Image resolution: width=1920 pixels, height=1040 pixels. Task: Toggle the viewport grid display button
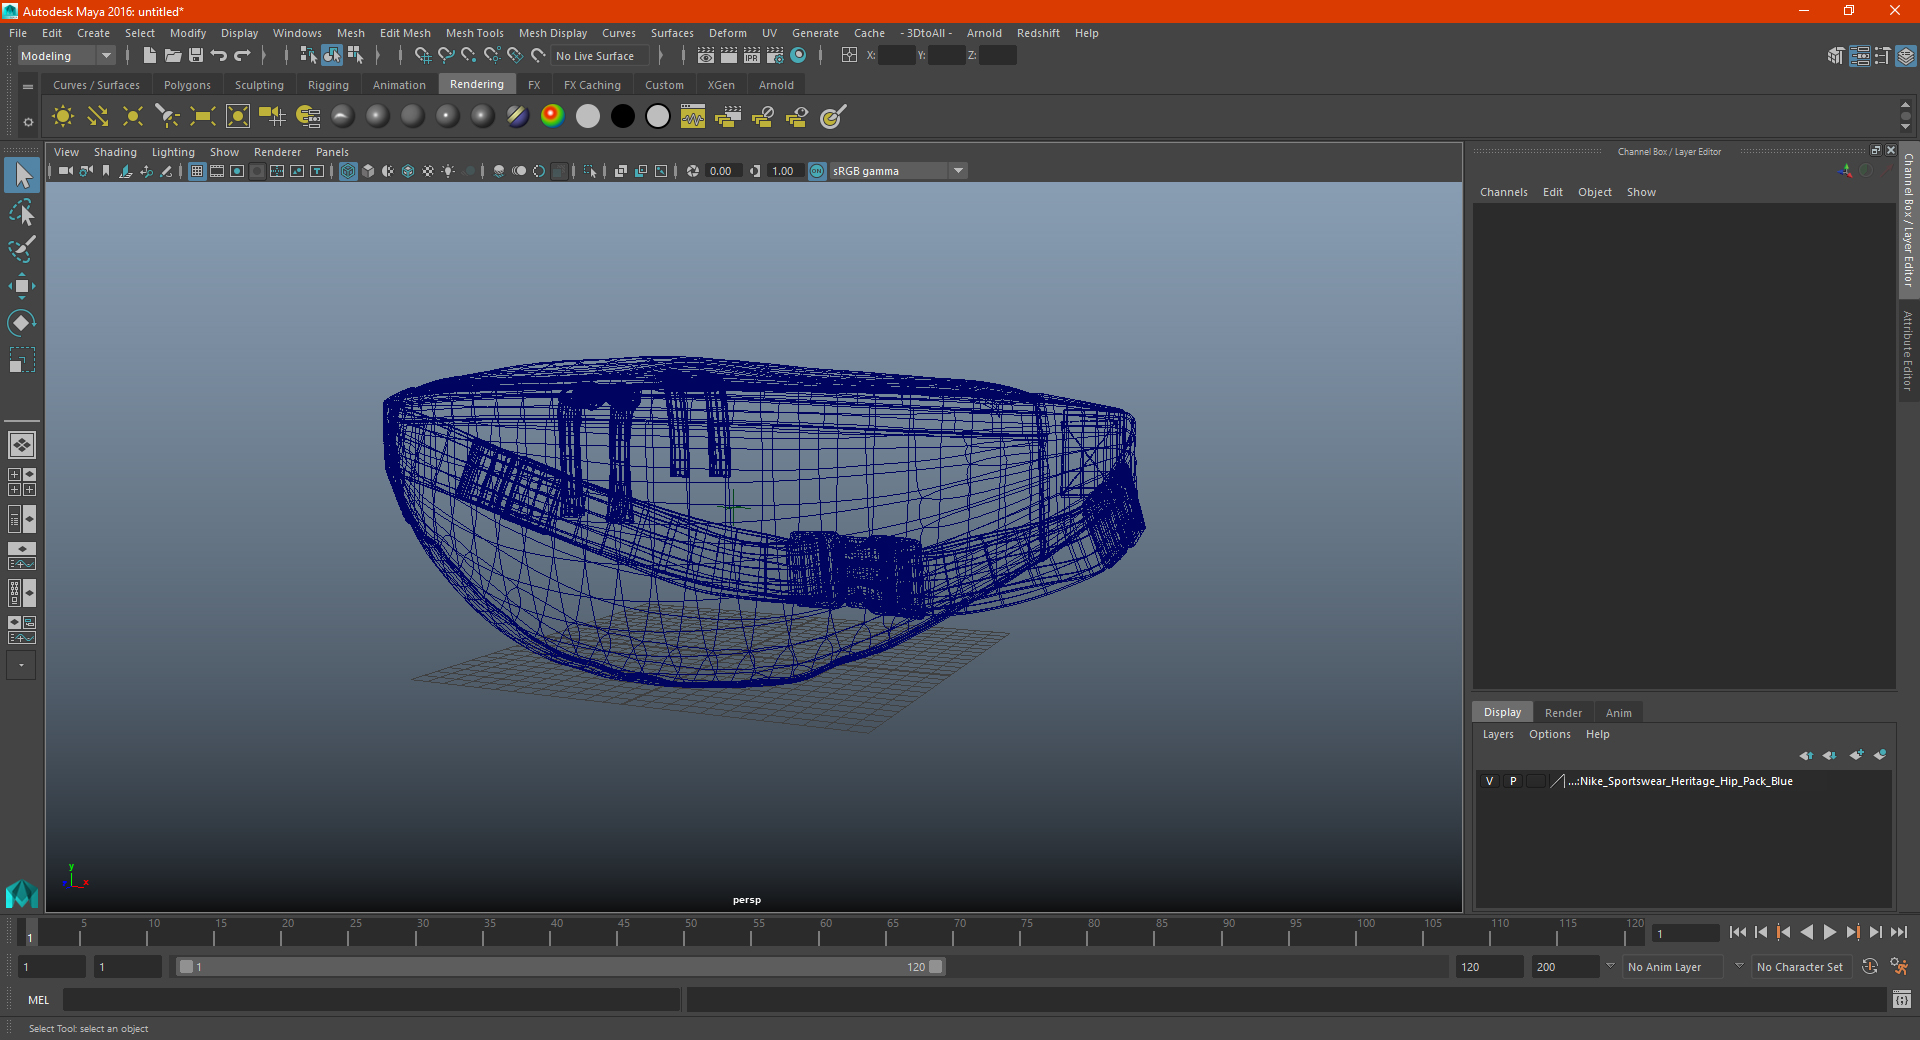coord(197,171)
